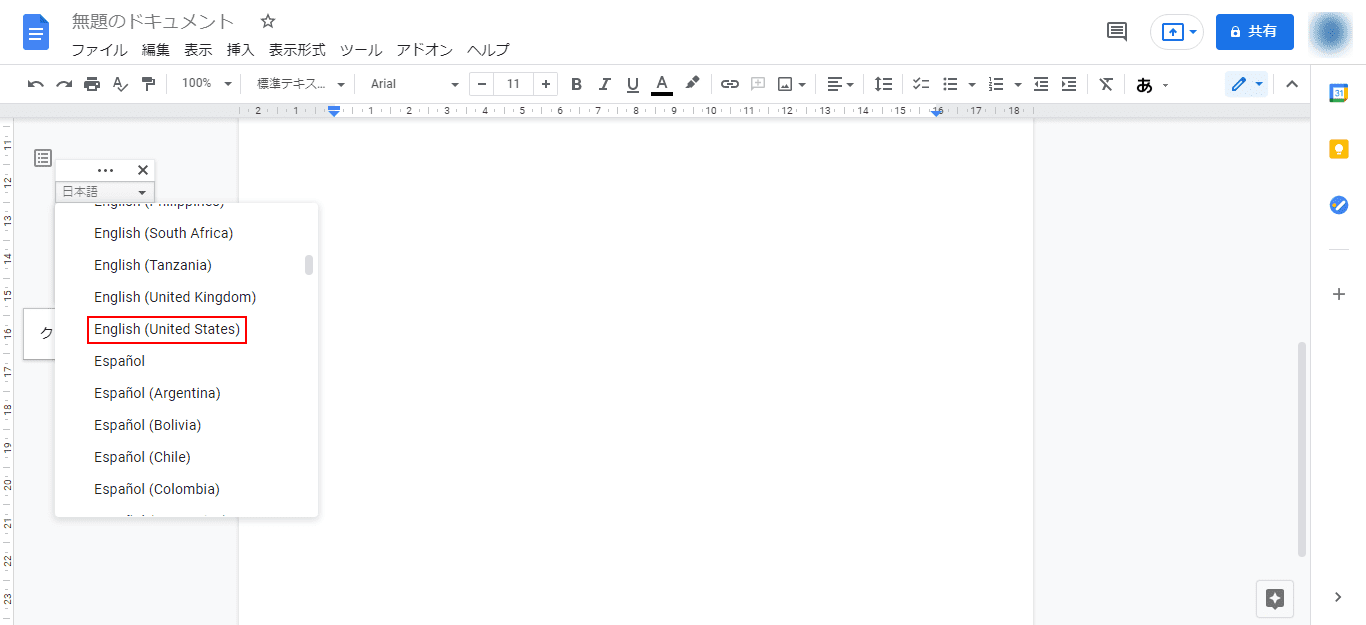Click the numbered list icon
Image resolution: width=1366 pixels, height=625 pixels.
coord(996,84)
